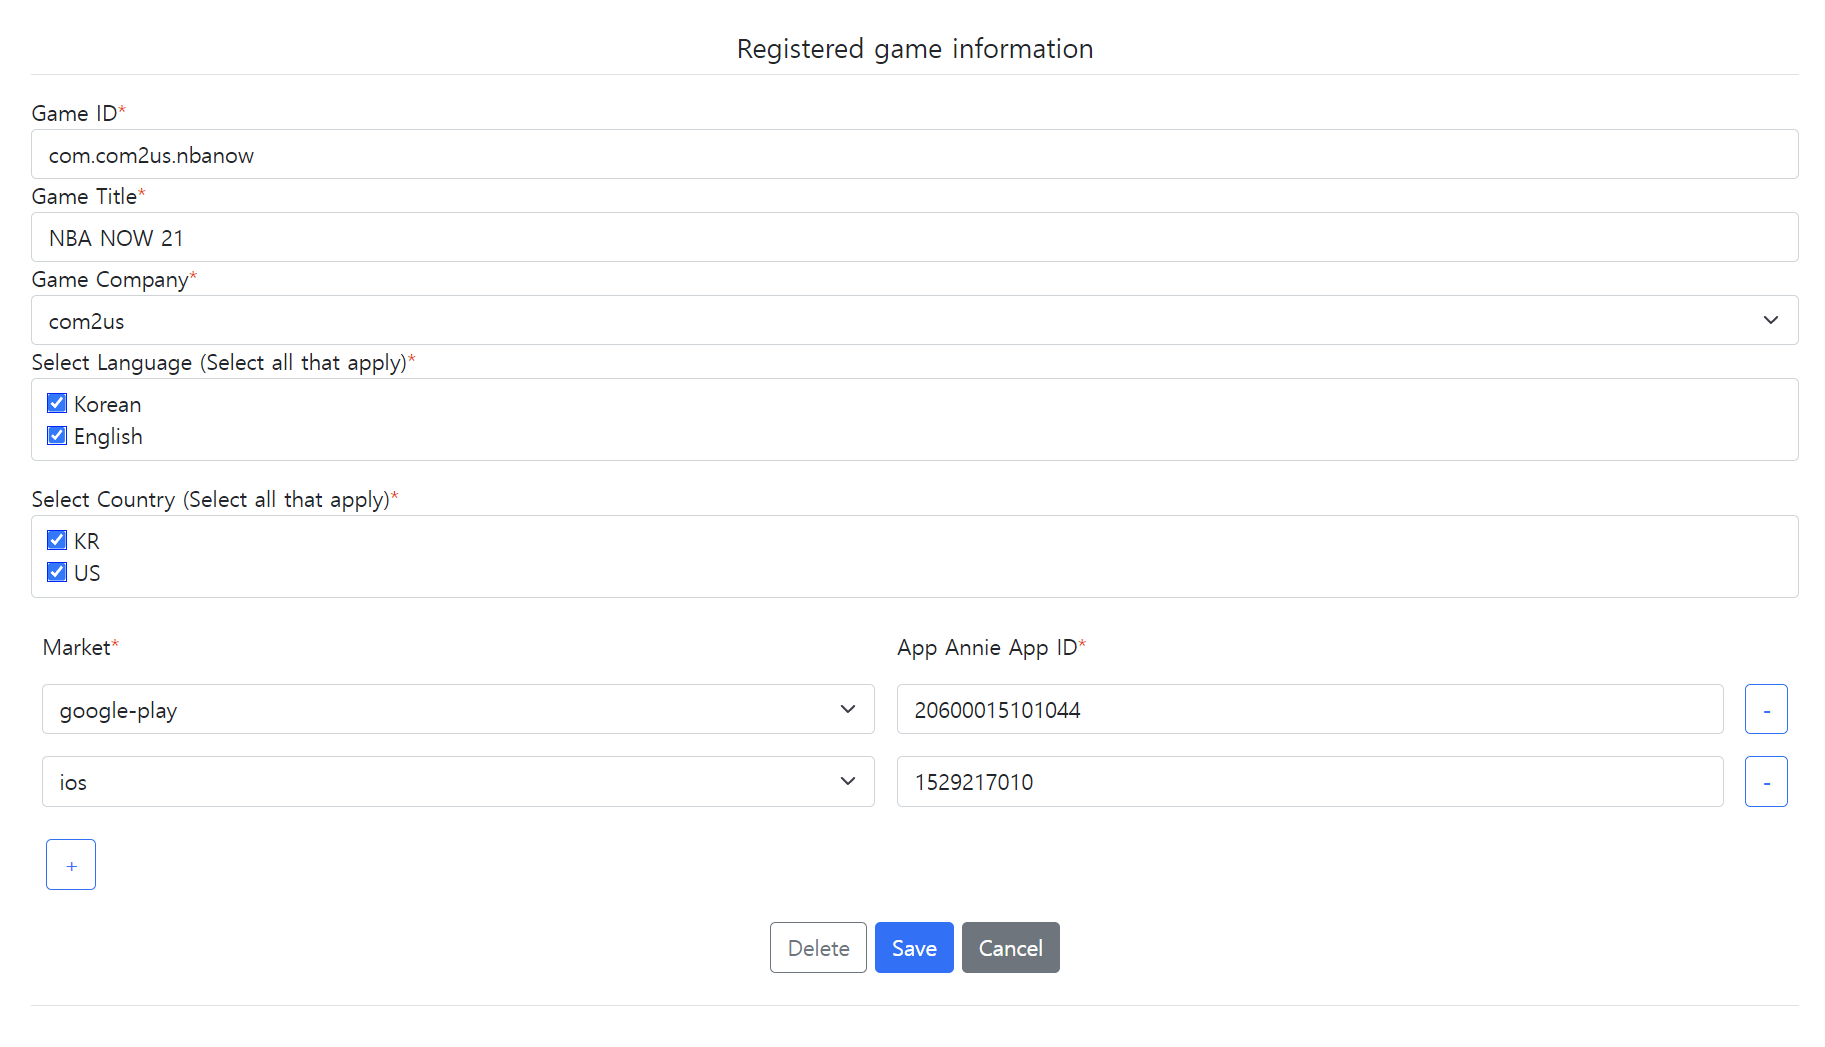Image resolution: width=1825 pixels, height=1047 pixels.
Task: Open the Game Company dropdown
Action: click(x=914, y=320)
